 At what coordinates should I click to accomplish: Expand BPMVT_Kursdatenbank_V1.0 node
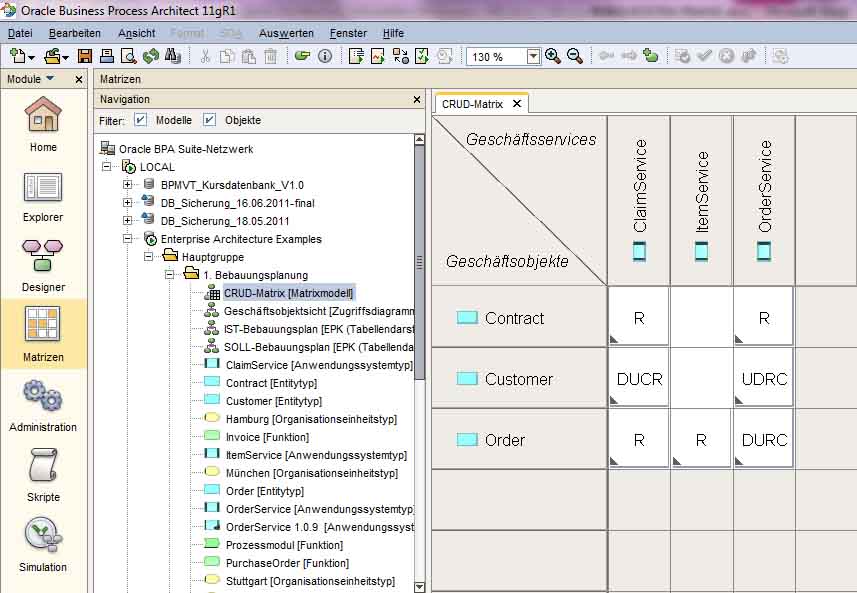pyautogui.click(x=127, y=185)
